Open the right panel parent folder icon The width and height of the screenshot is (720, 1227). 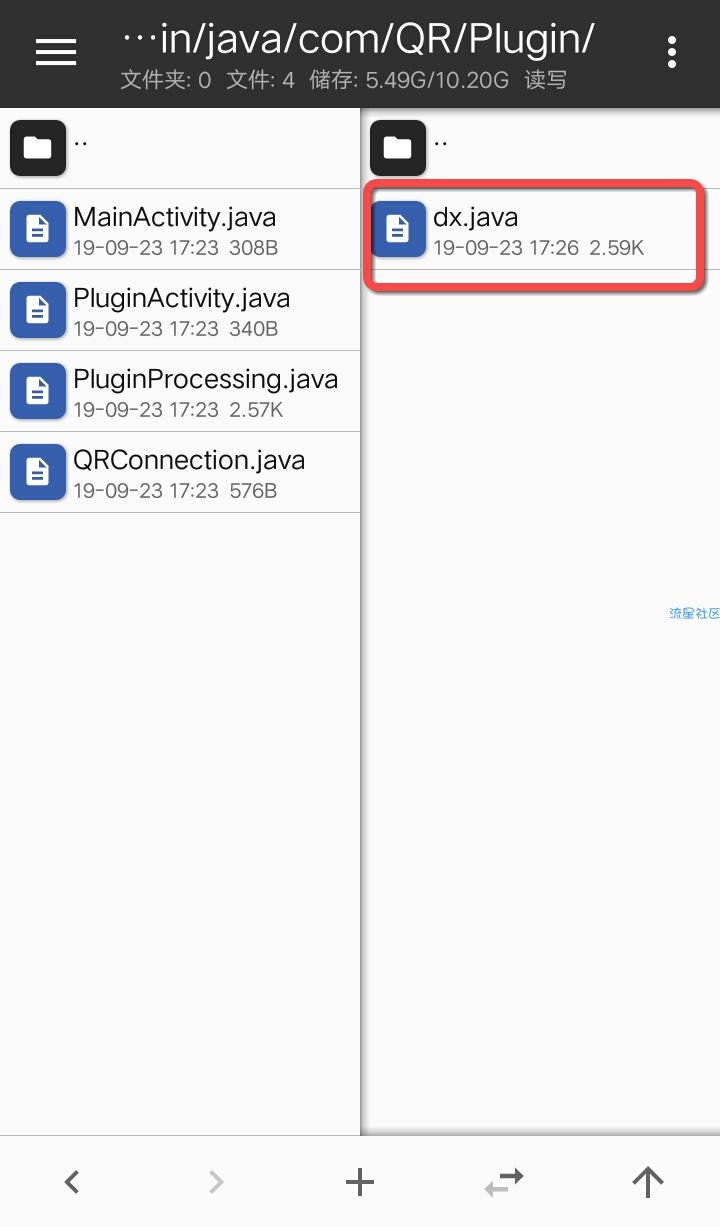click(398, 148)
